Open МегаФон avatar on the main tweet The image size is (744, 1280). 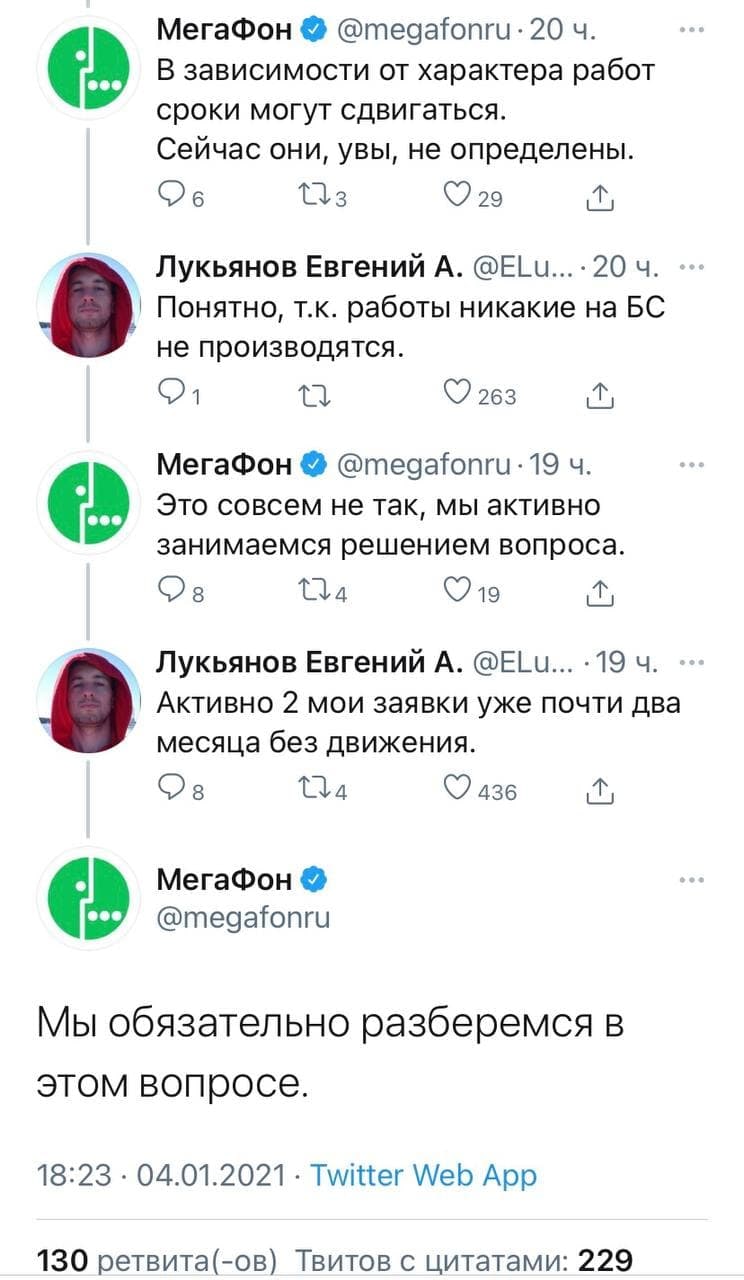(90, 896)
